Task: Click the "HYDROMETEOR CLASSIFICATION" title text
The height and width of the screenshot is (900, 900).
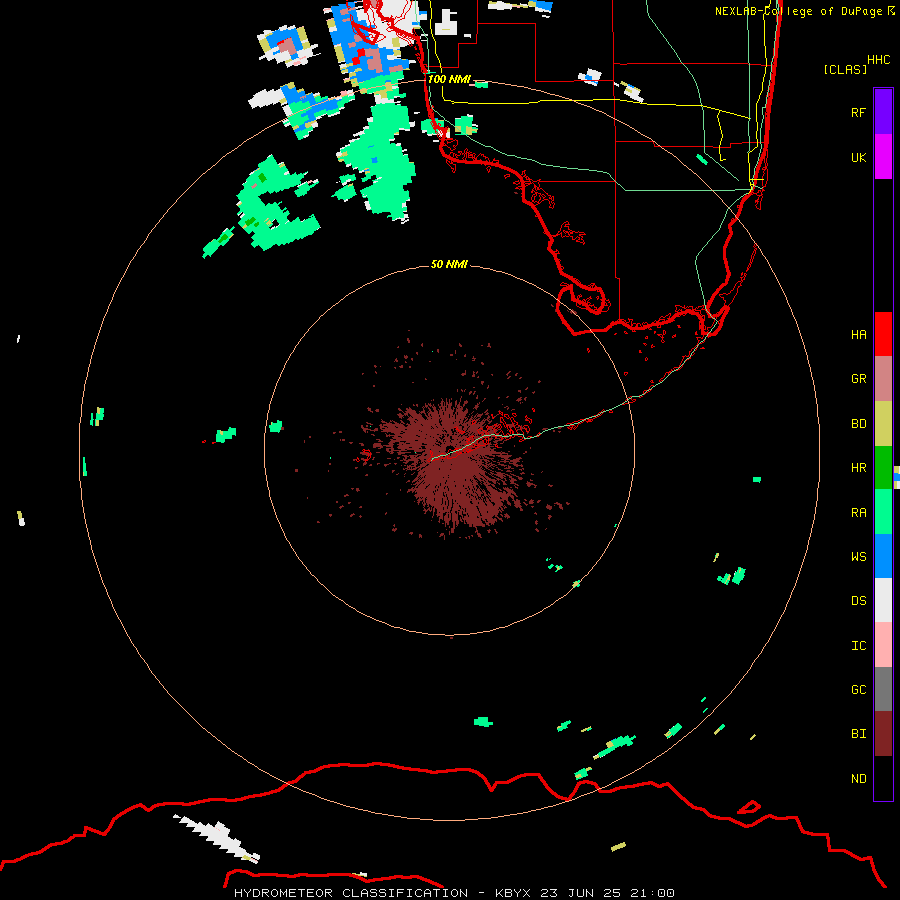Action: coord(351,893)
